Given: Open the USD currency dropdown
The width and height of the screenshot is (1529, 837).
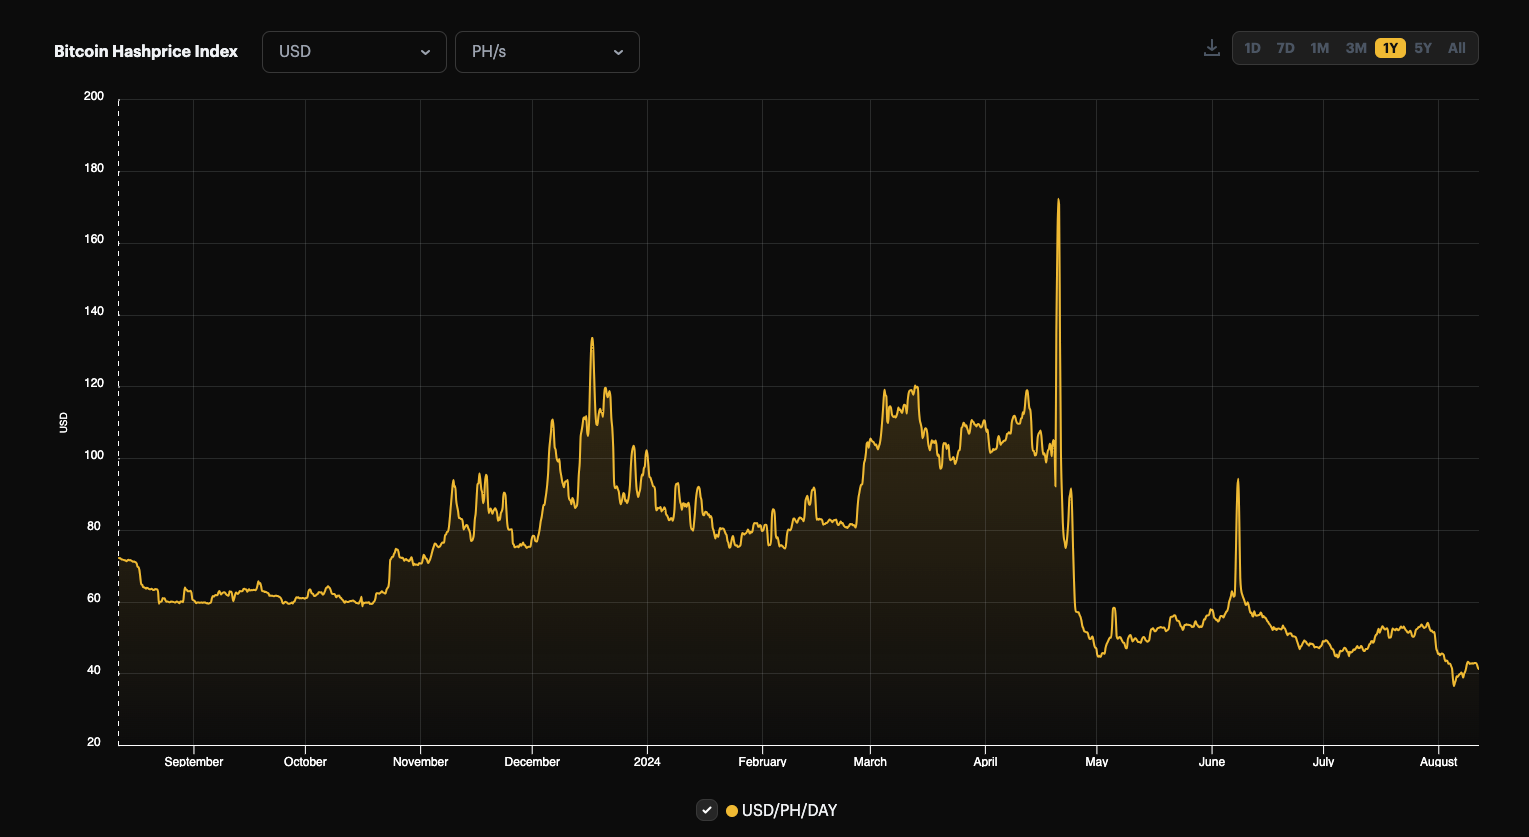Looking at the screenshot, I should point(354,51).
